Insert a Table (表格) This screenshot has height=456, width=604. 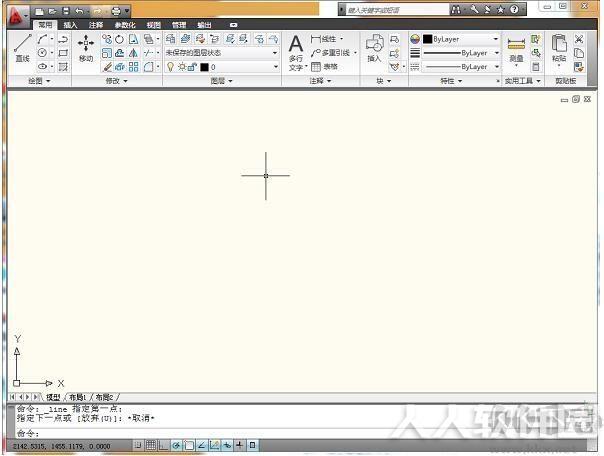324,67
